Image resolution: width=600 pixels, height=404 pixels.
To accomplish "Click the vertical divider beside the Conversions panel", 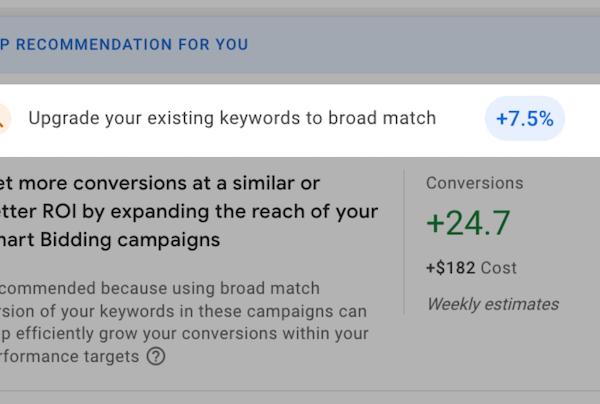I will [404, 242].
